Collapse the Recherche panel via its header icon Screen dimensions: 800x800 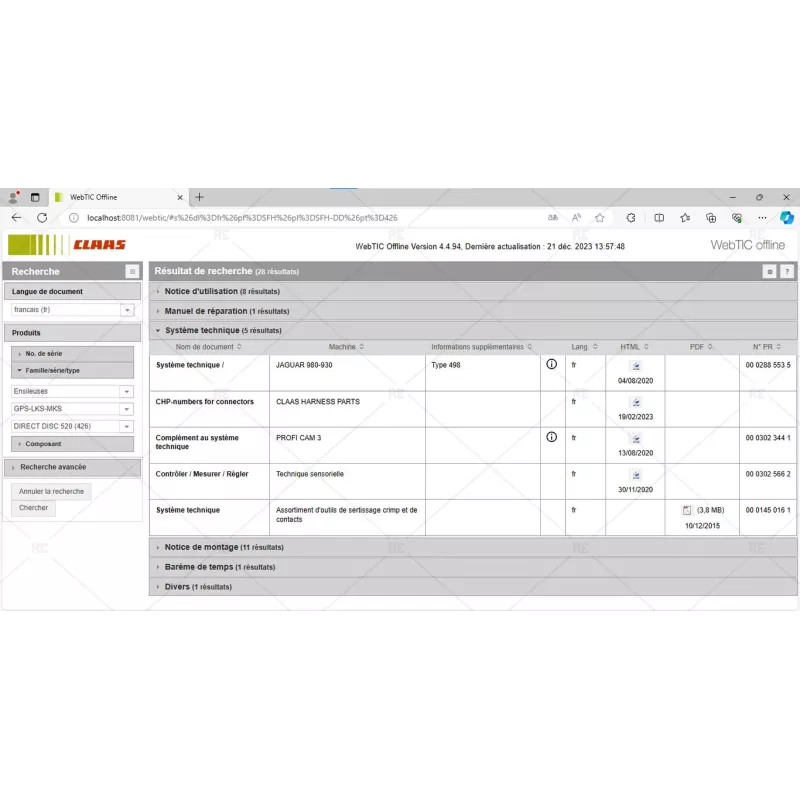[131, 271]
